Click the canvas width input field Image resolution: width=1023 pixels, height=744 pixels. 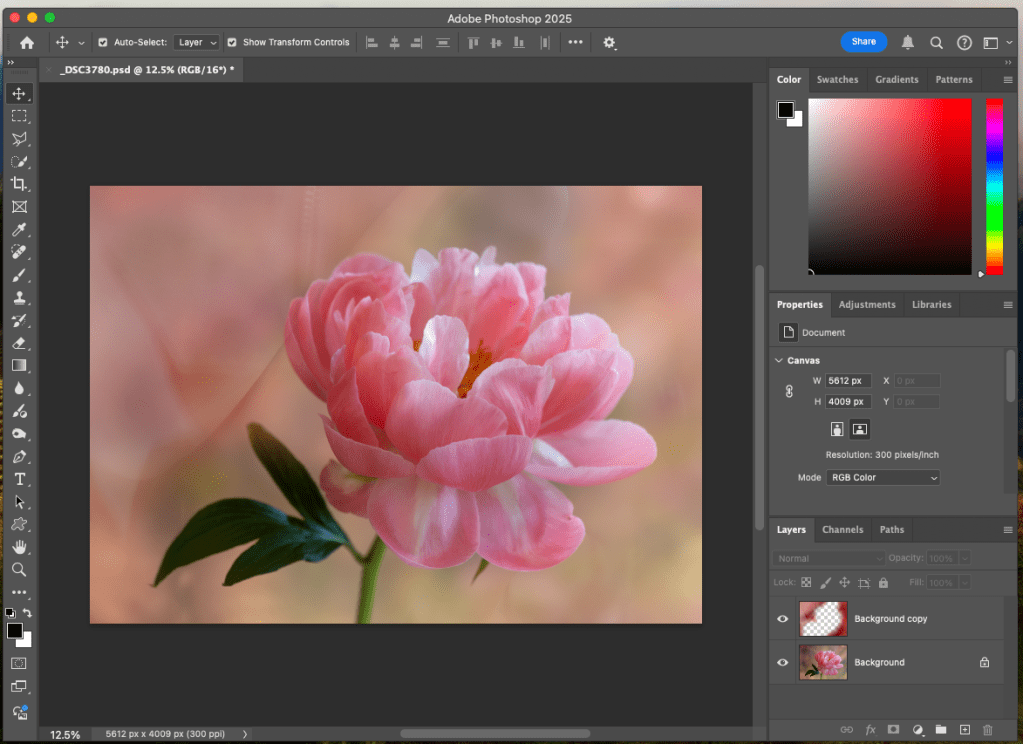pos(848,381)
